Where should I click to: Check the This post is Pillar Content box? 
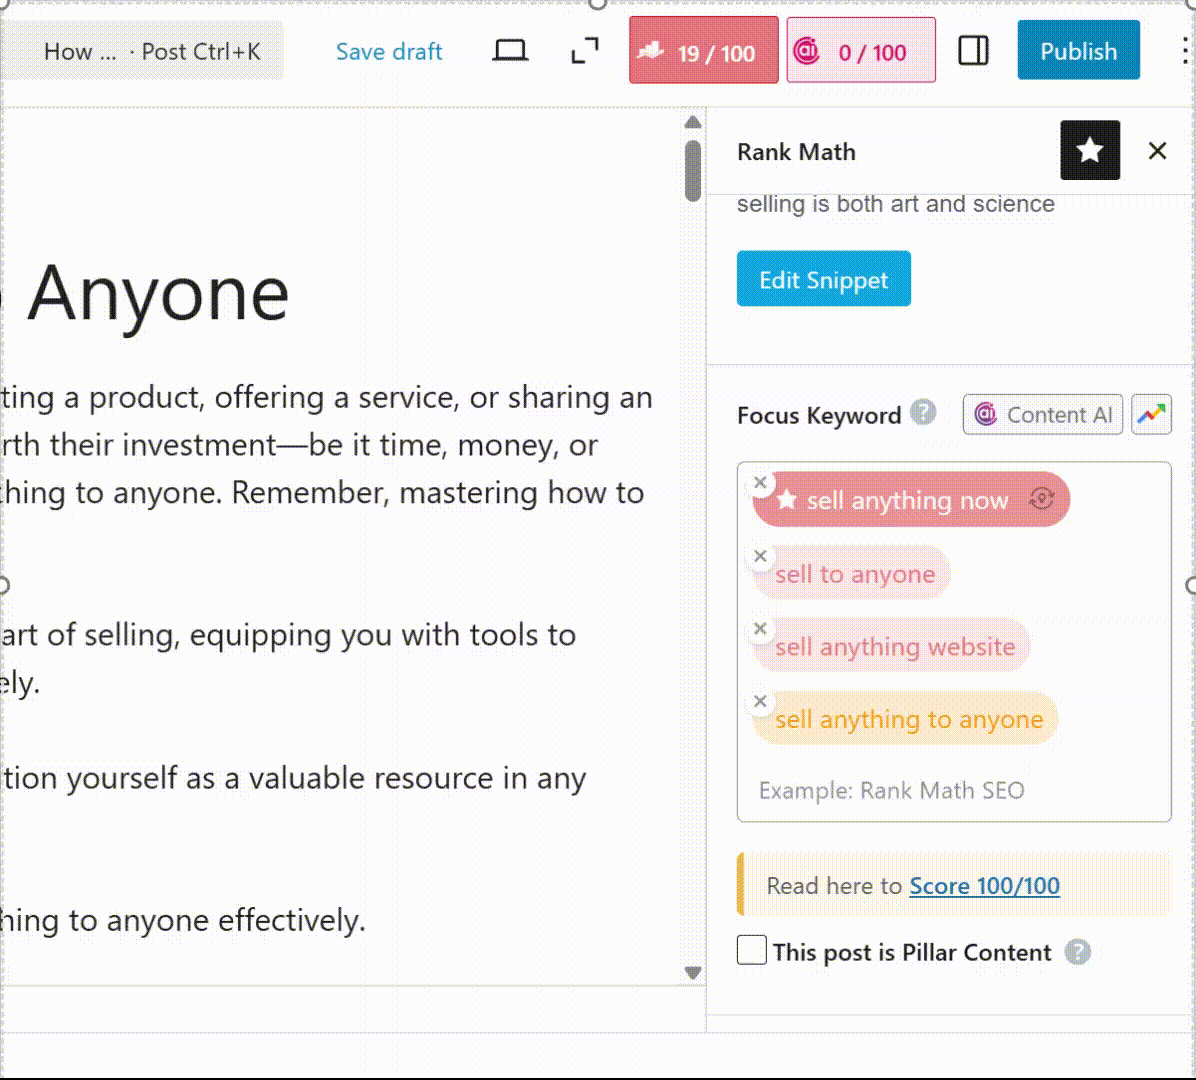click(752, 950)
